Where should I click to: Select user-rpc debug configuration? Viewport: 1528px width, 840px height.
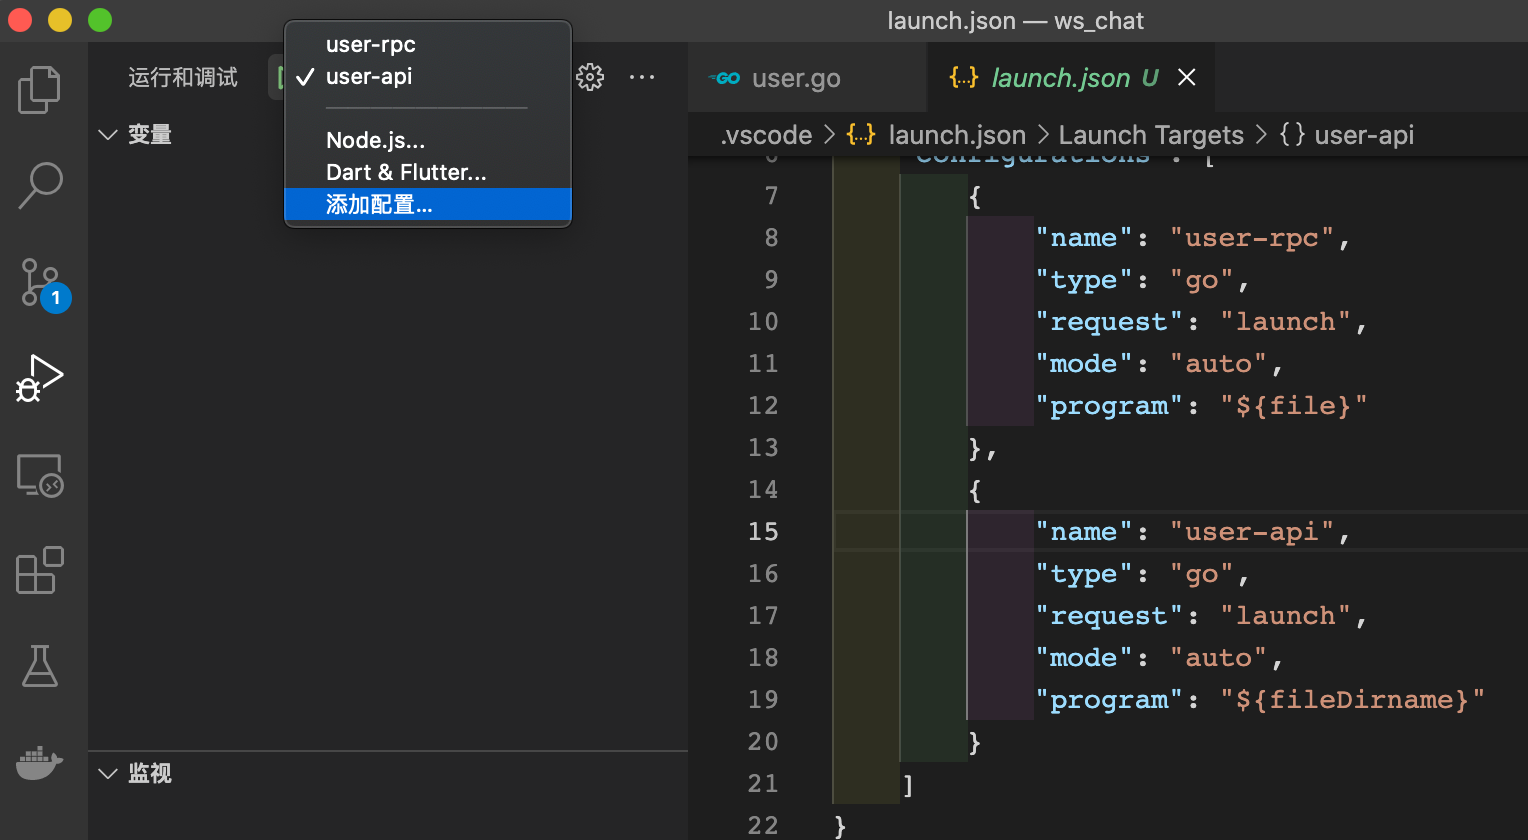coord(428,44)
